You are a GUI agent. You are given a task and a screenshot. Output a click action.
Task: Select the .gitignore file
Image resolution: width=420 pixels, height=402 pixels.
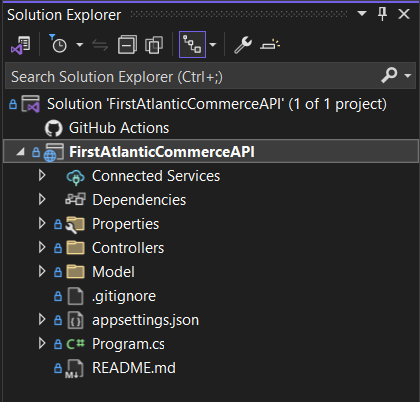click(124, 296)
